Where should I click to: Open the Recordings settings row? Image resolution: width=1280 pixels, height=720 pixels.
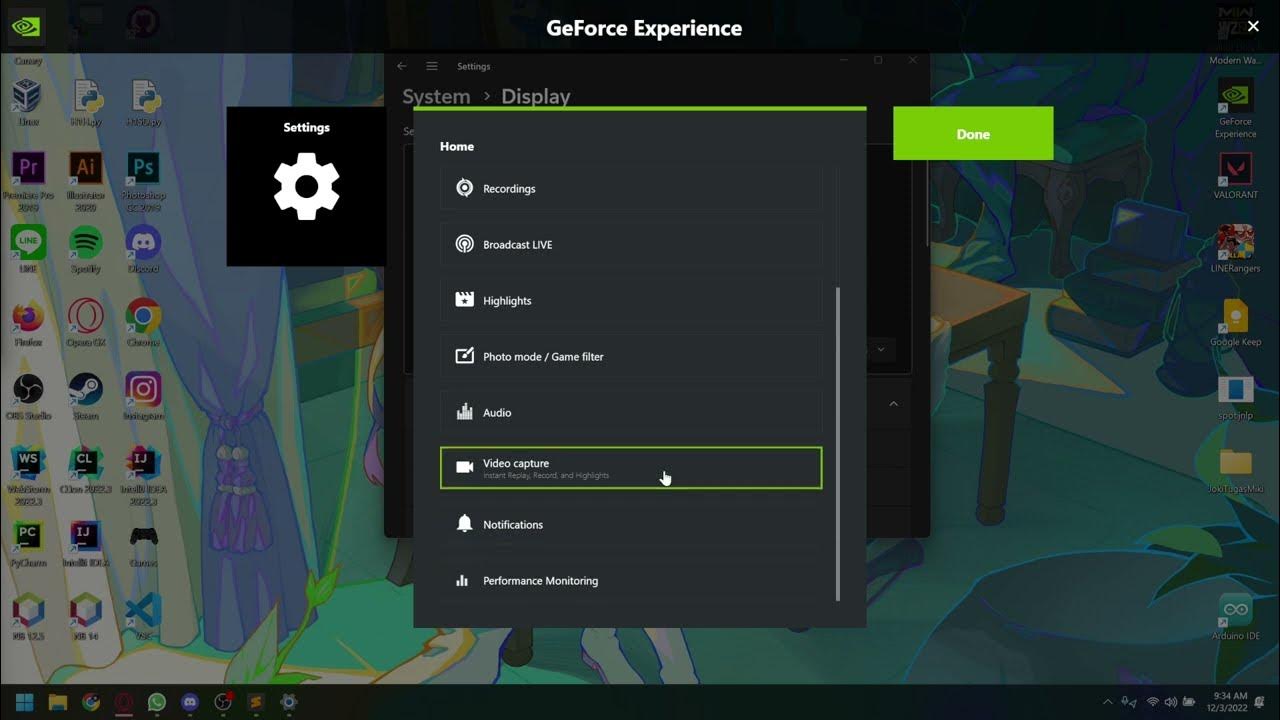[631, 189]
